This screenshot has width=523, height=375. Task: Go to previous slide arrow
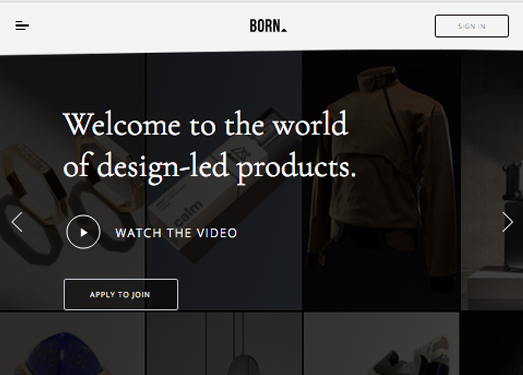point(17,222)
